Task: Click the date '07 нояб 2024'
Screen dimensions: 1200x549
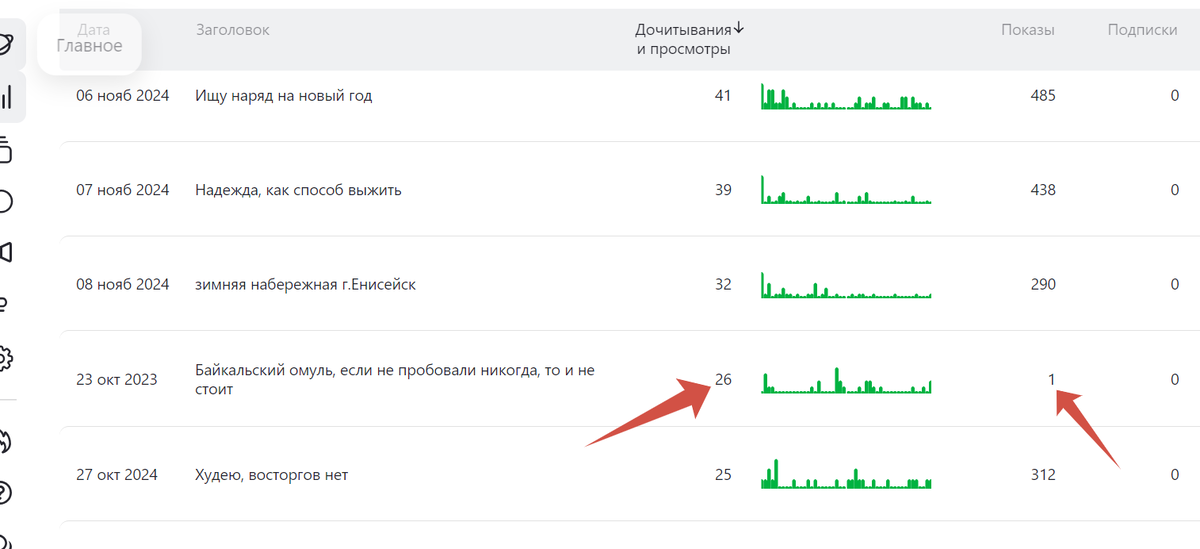Action: click(123, 190)
